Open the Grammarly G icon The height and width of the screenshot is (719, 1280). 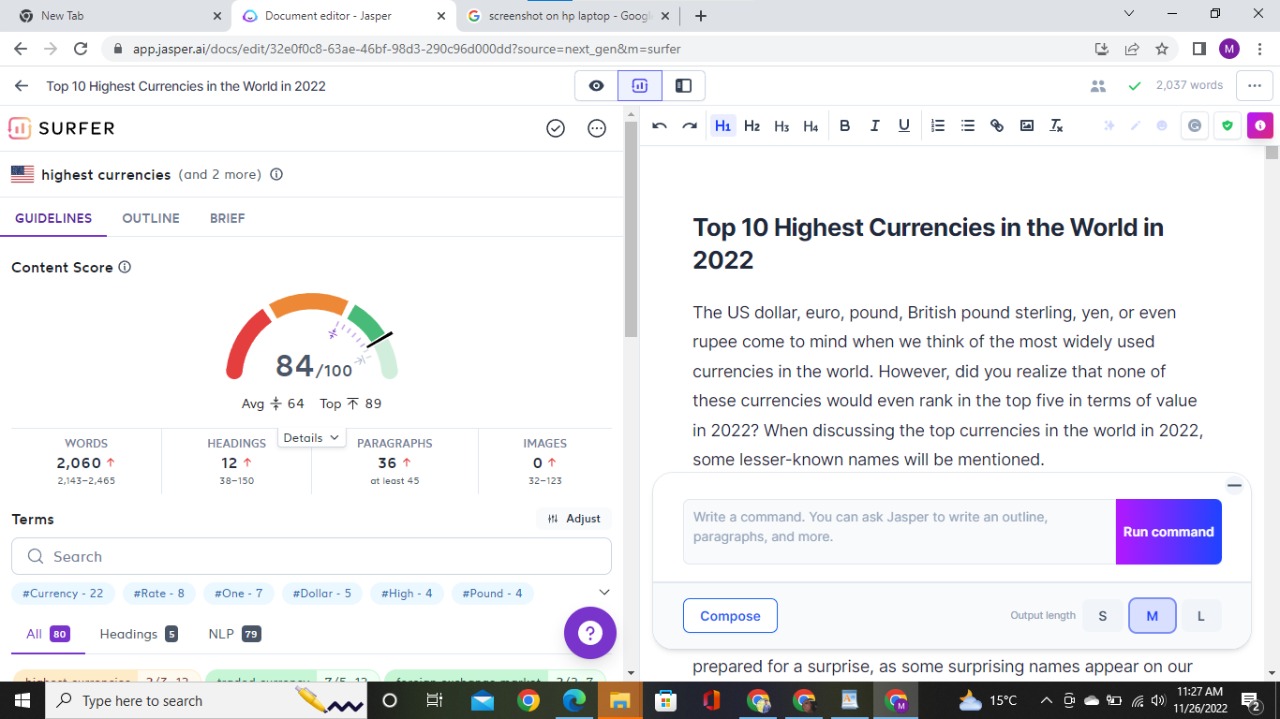[x=1194, y=126]
